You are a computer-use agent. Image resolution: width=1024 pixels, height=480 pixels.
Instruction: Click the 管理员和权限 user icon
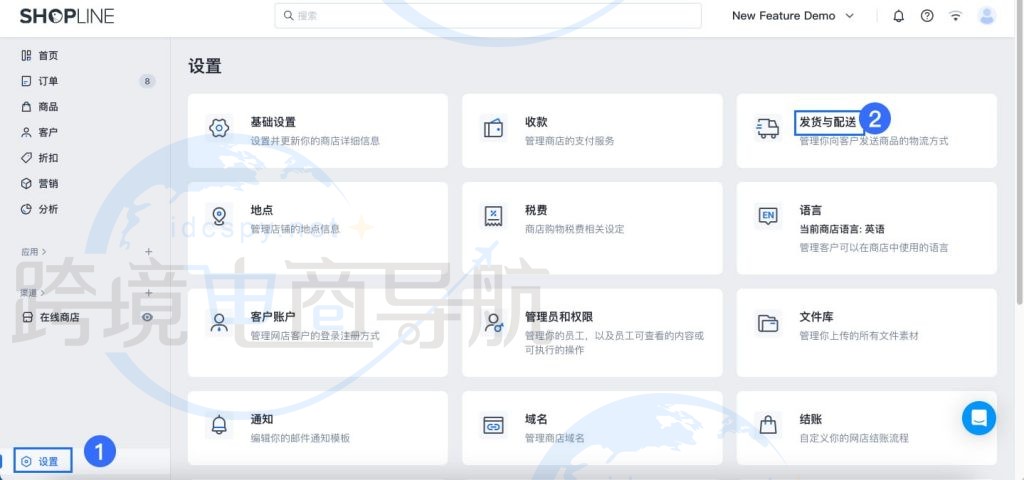(494, 323)
